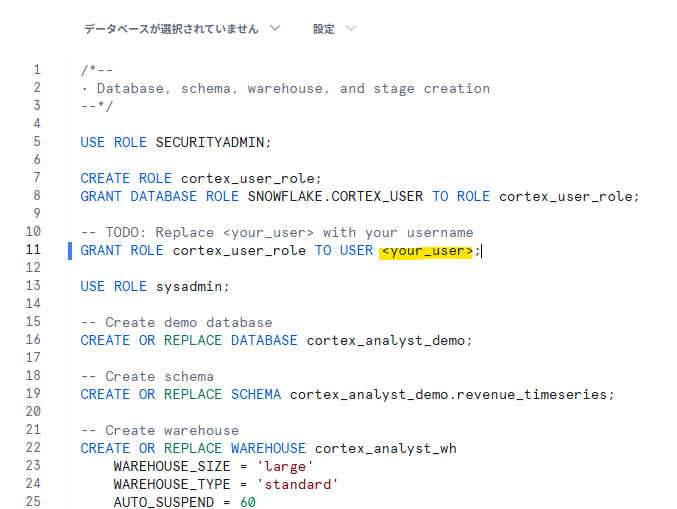Click the AUTO_SUSPEND value 60

248,502
